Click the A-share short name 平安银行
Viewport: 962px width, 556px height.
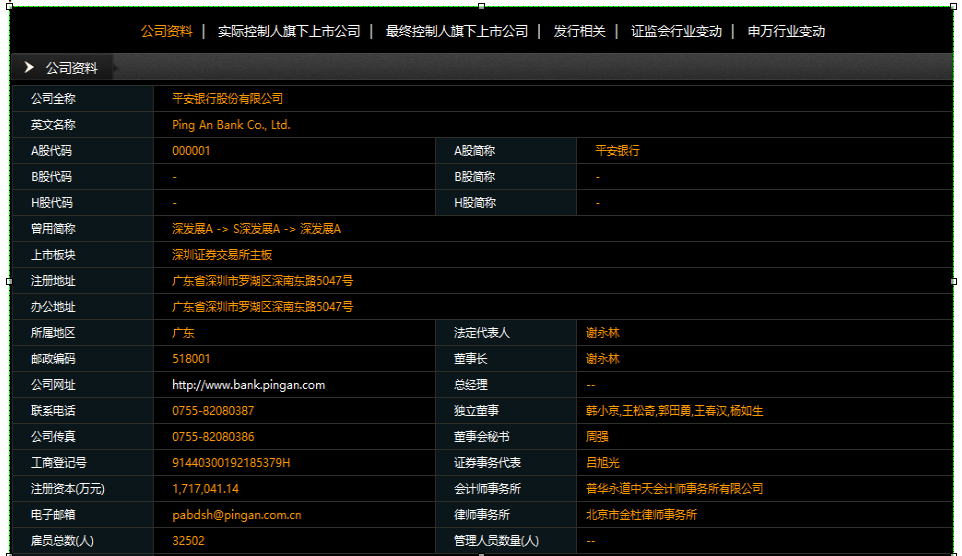click(617, 151)
